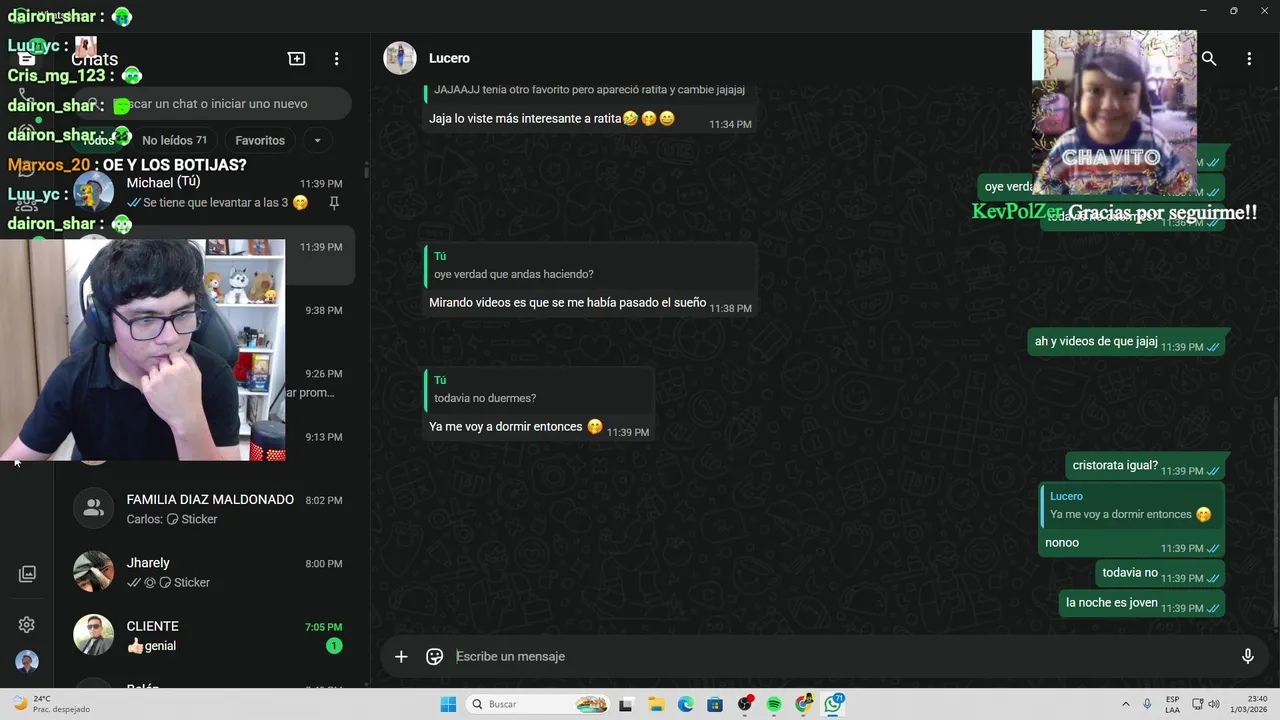Open Spotify from the taskbar

coord(774,704)
